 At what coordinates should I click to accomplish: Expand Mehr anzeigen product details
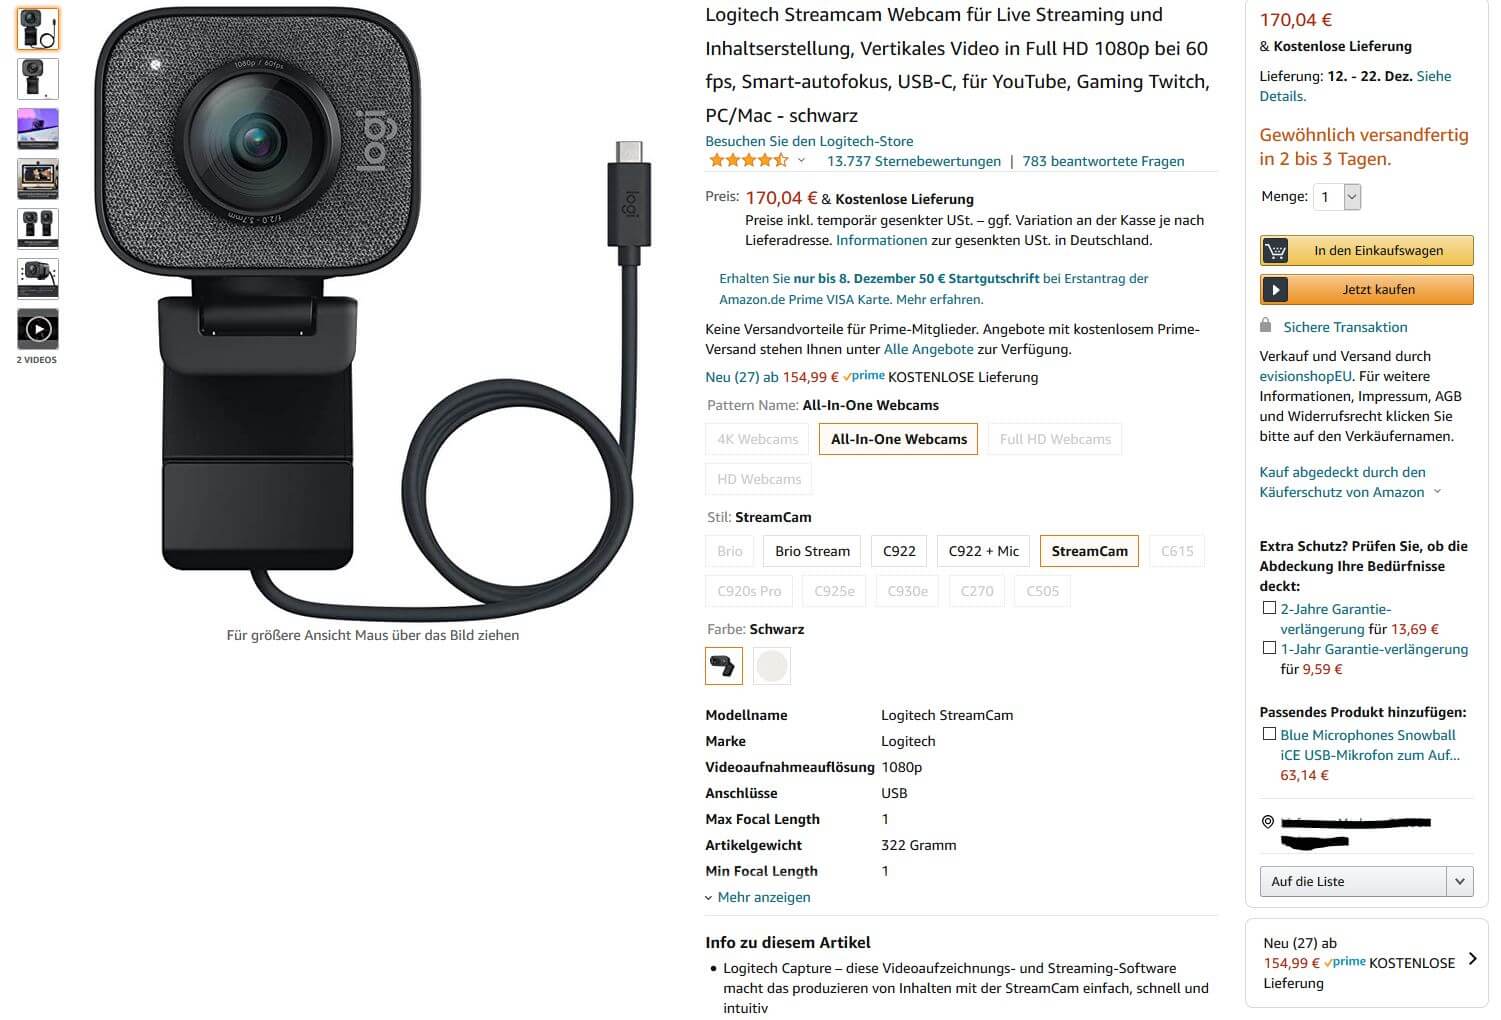pos(758,897)
